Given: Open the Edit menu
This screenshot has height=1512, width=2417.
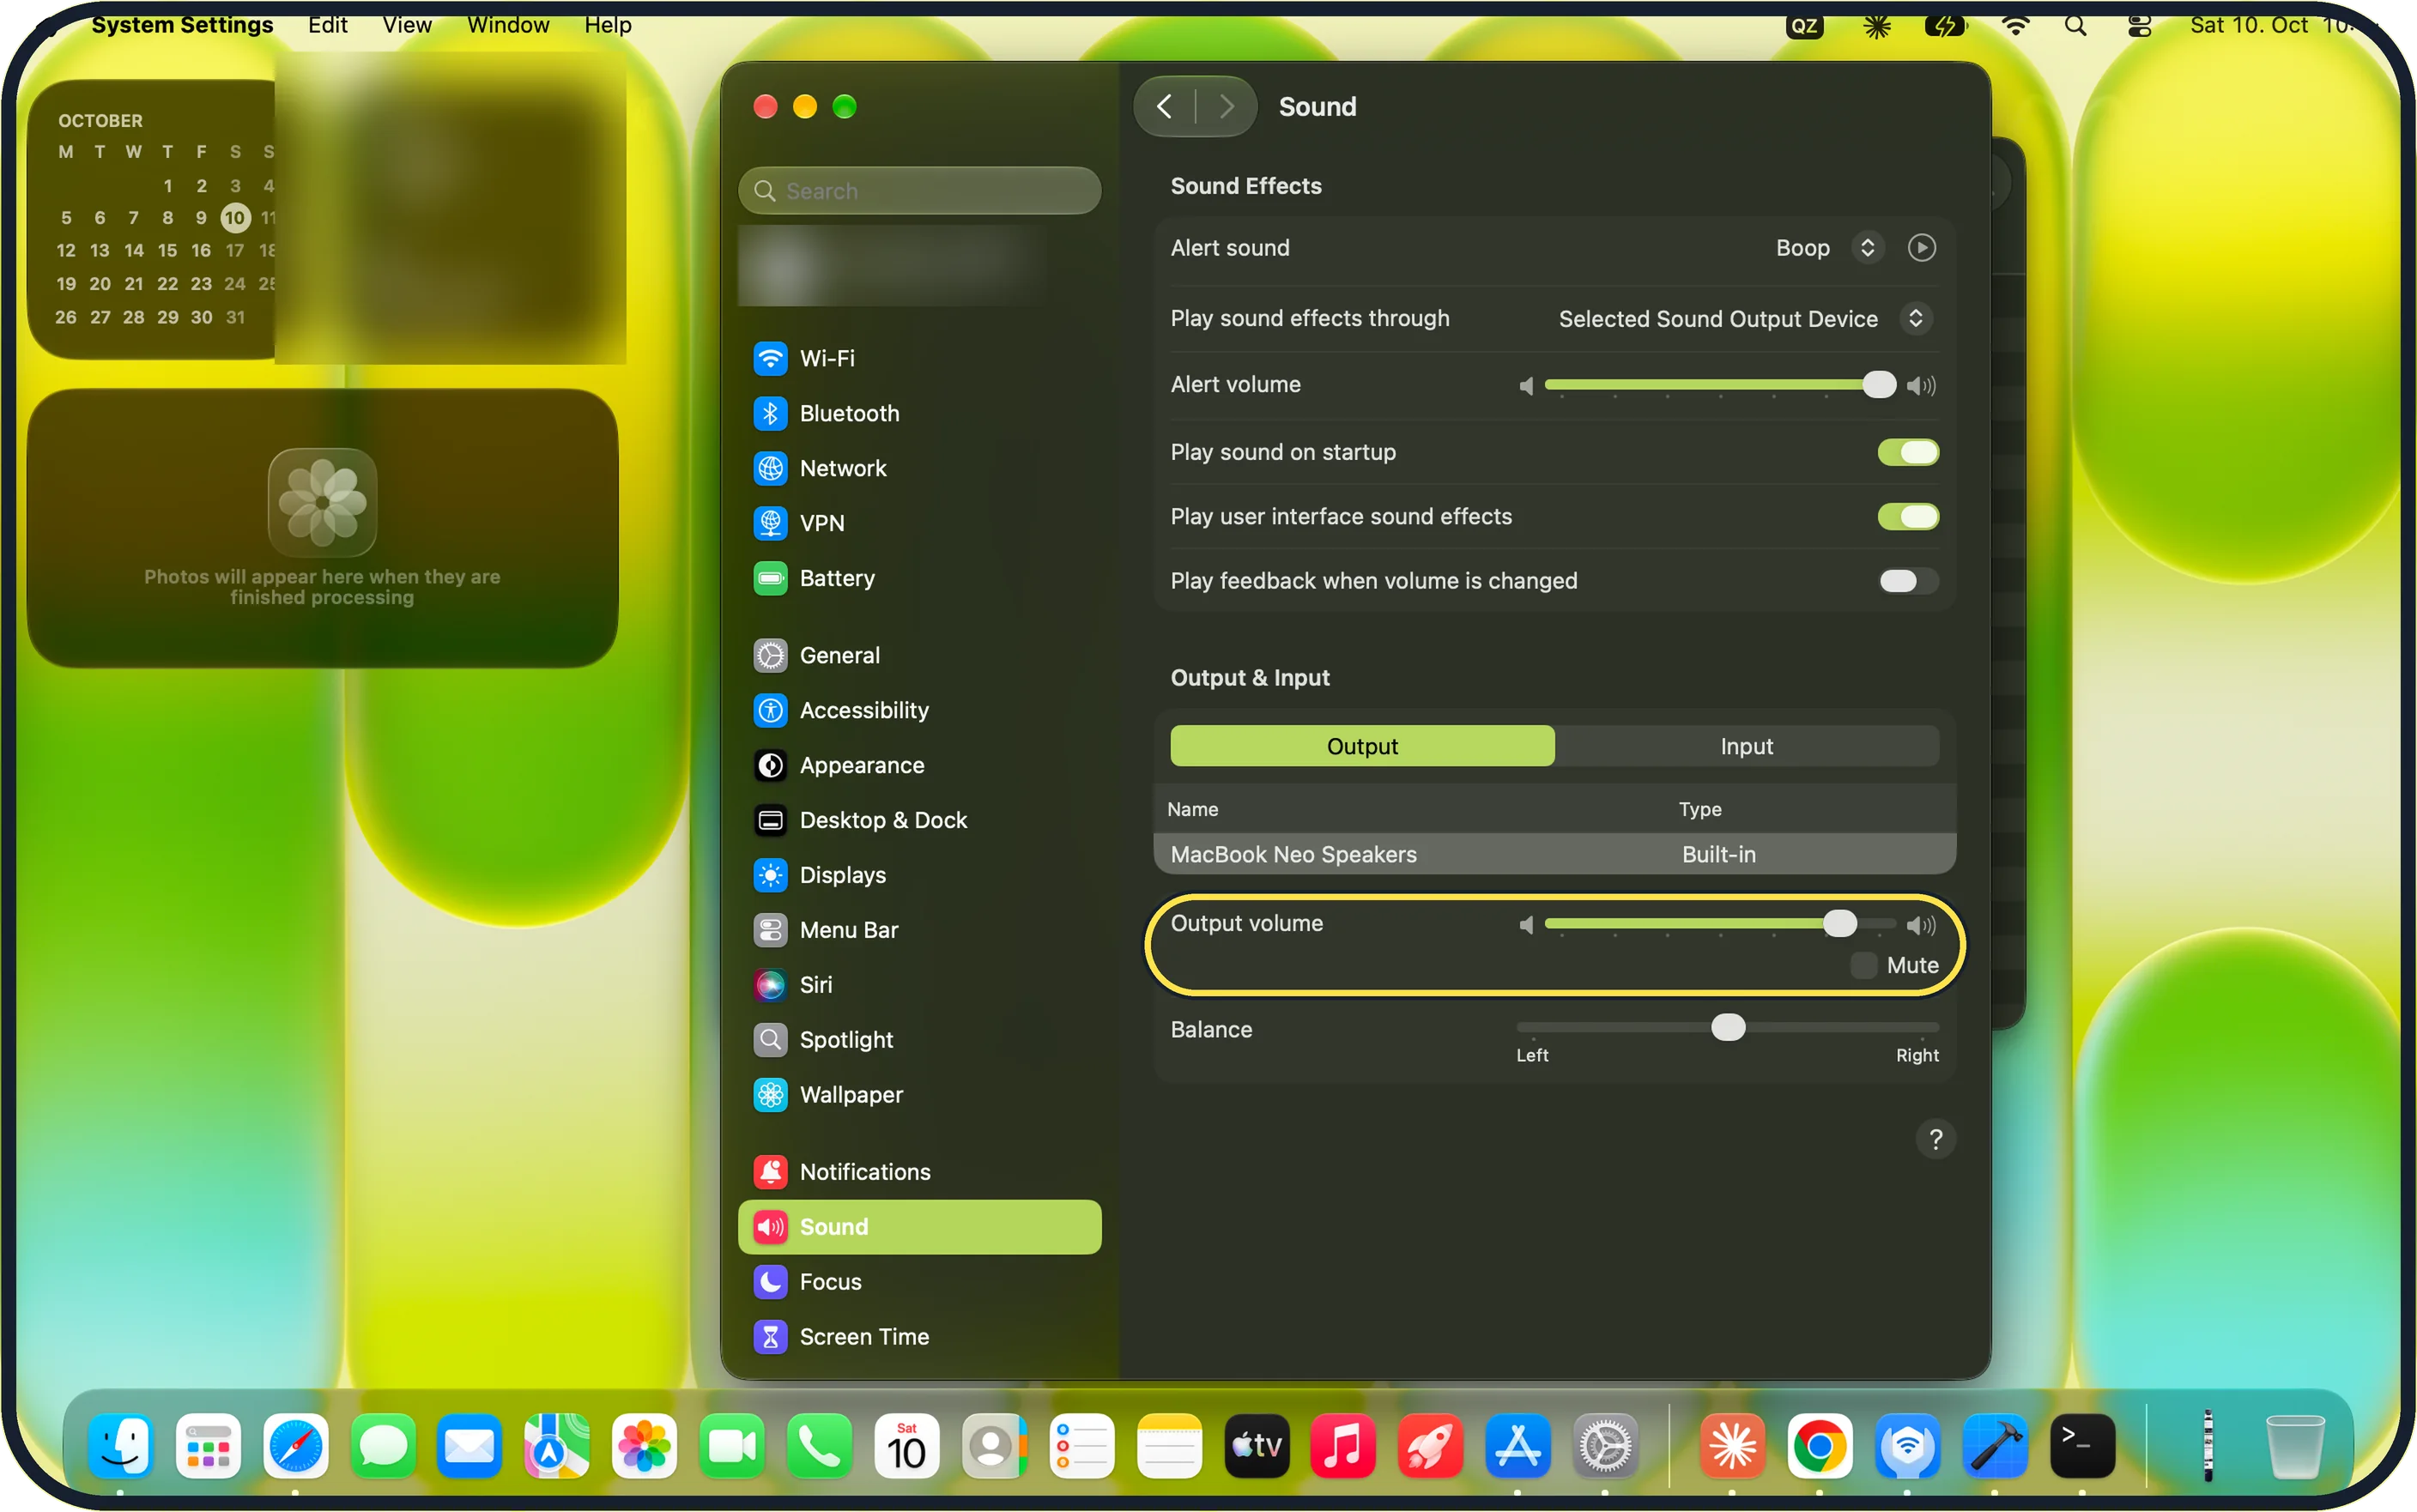Looking at the screenshot, I should pos(327,25).
